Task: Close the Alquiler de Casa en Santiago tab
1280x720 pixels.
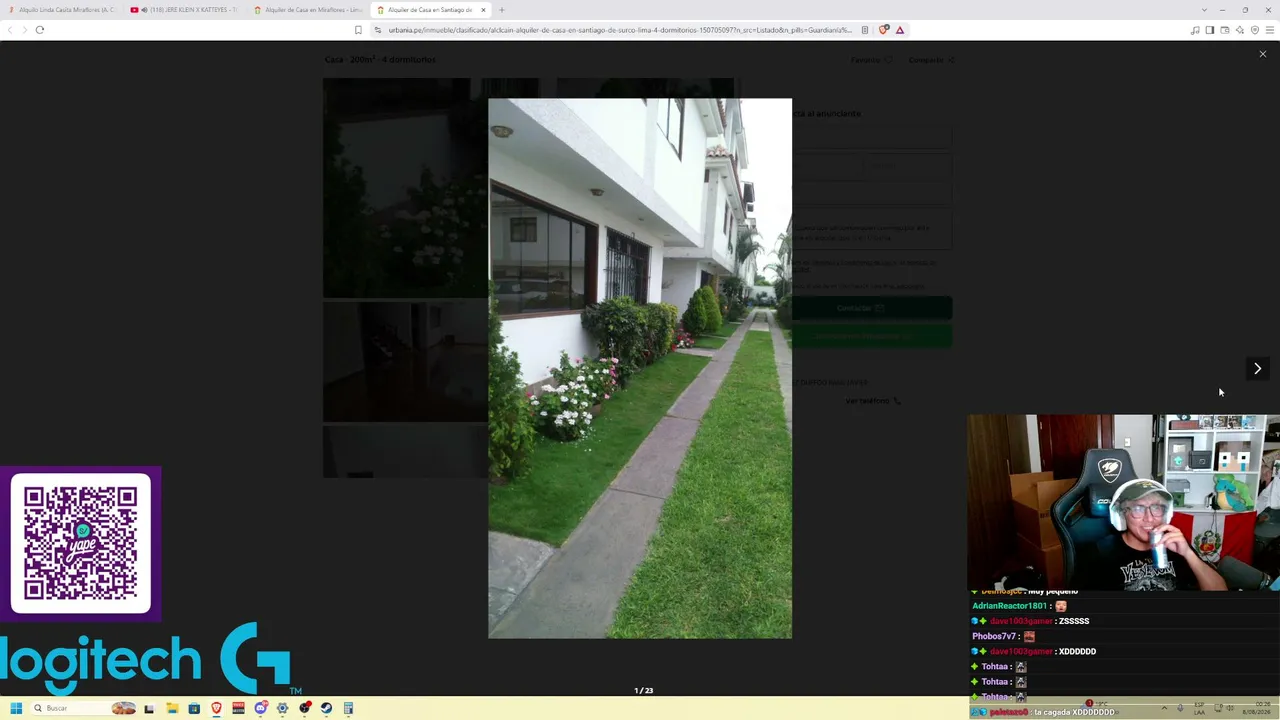Action: pos(483,10)
